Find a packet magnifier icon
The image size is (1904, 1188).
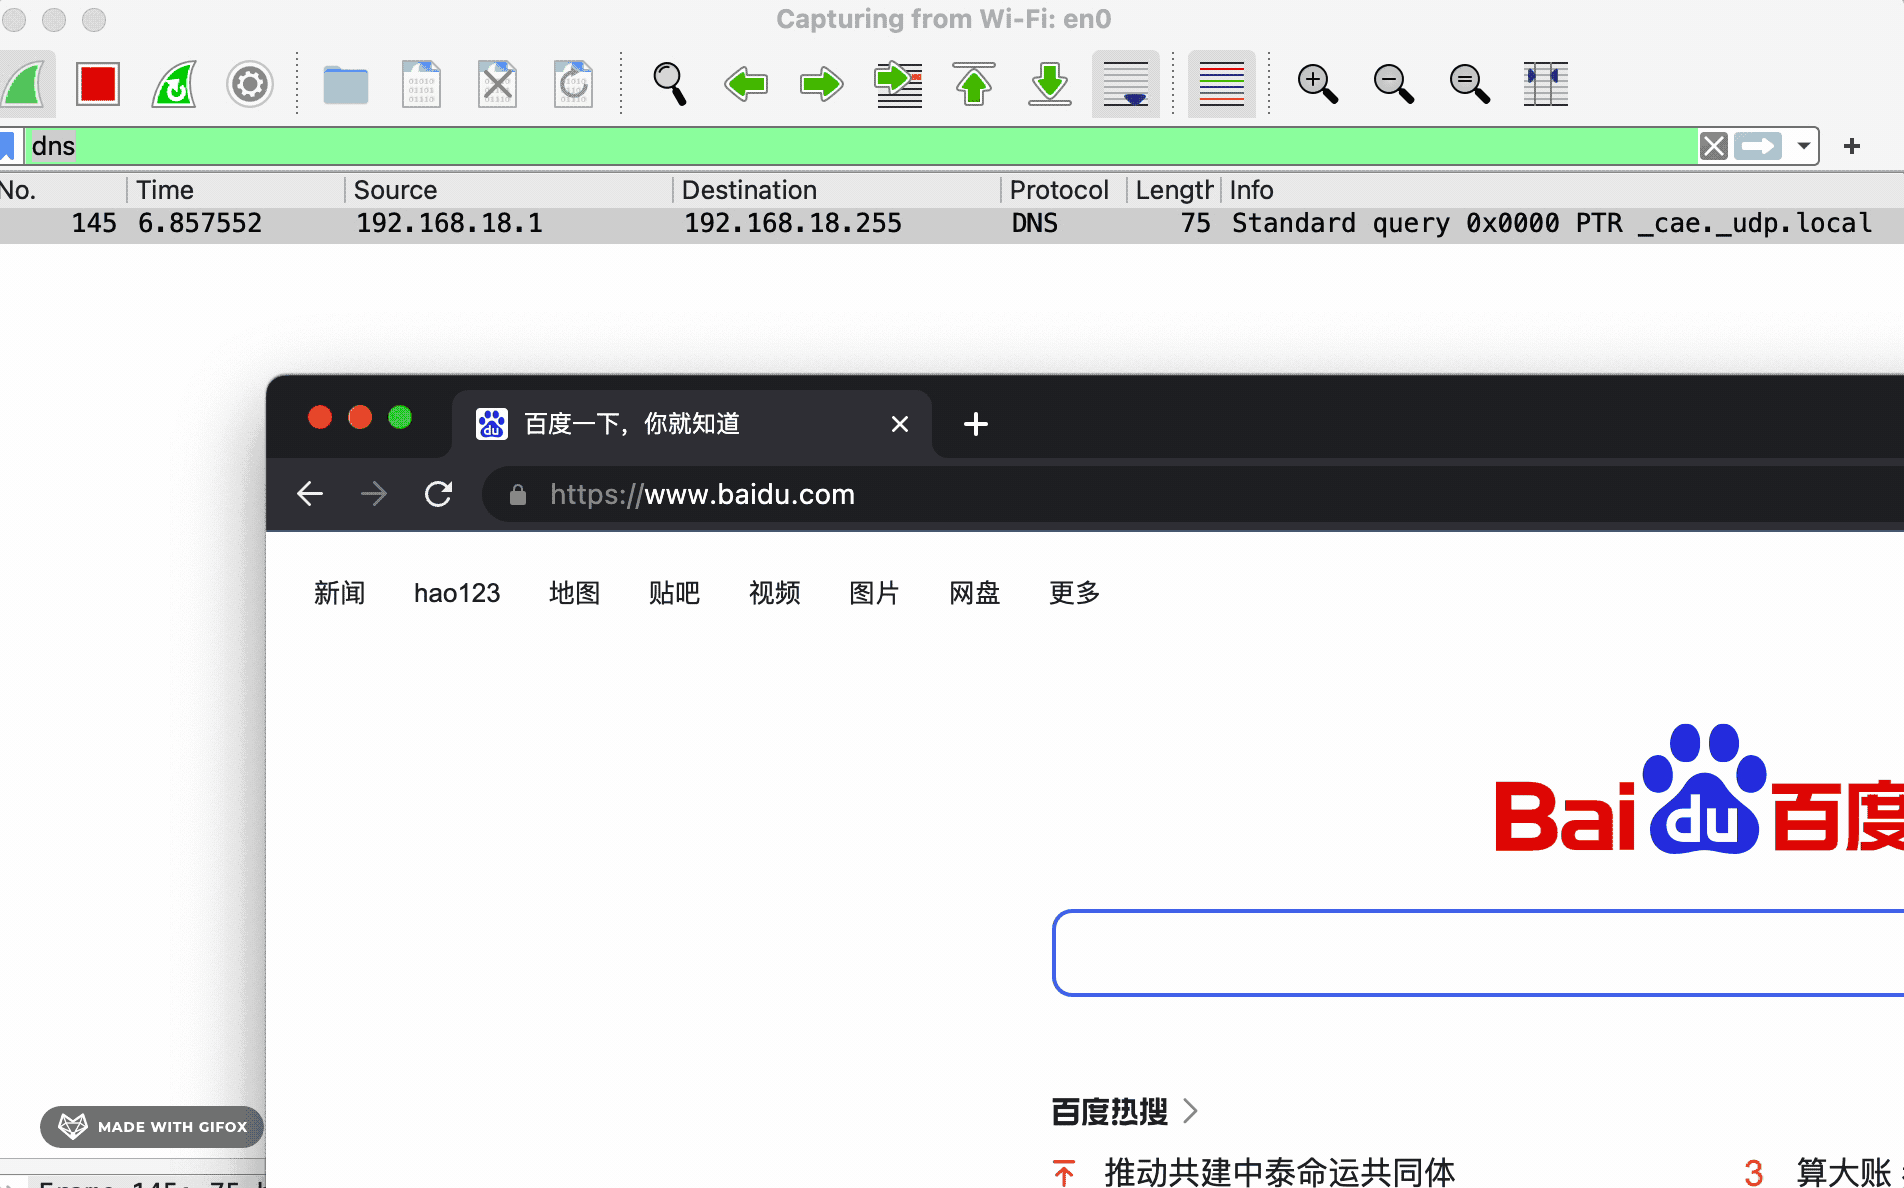[x=669, y=84]
